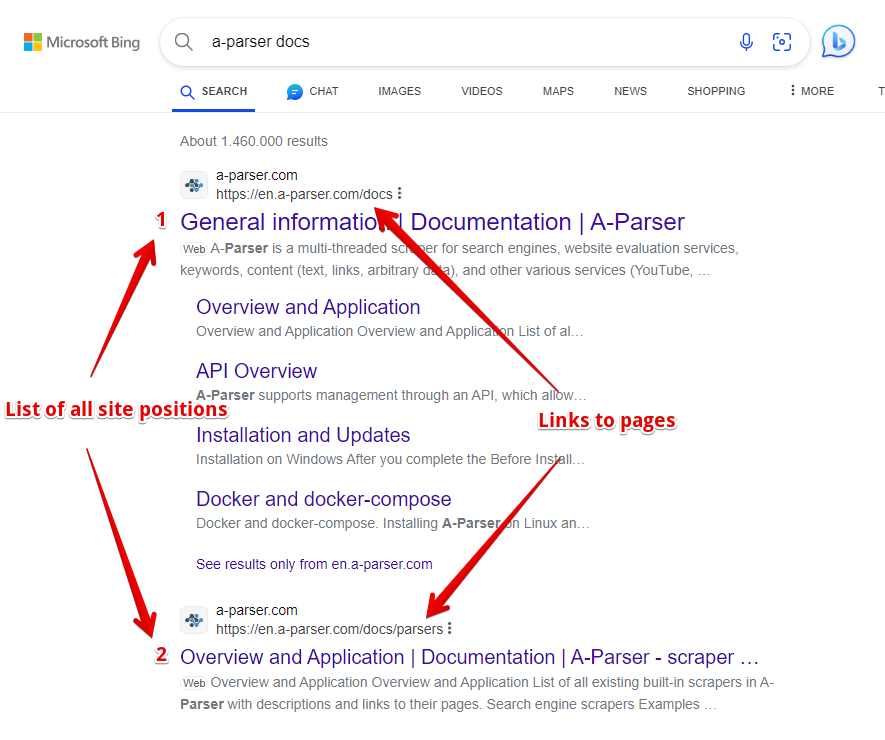Expand the MORE menu
885x740 pixels.
pos(811,91)
